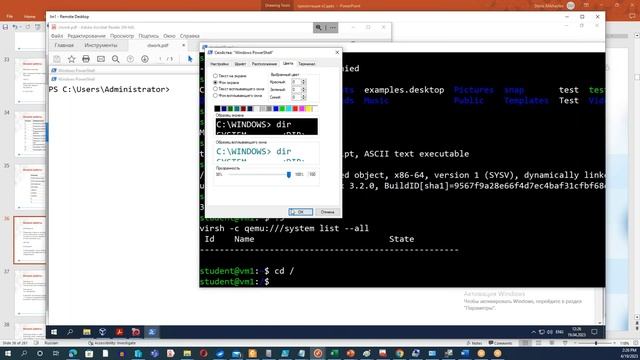Select slide 37 thumbnail in PowerPoint
The width and height of the screenshot is (640, 360).
pos(30,293)
